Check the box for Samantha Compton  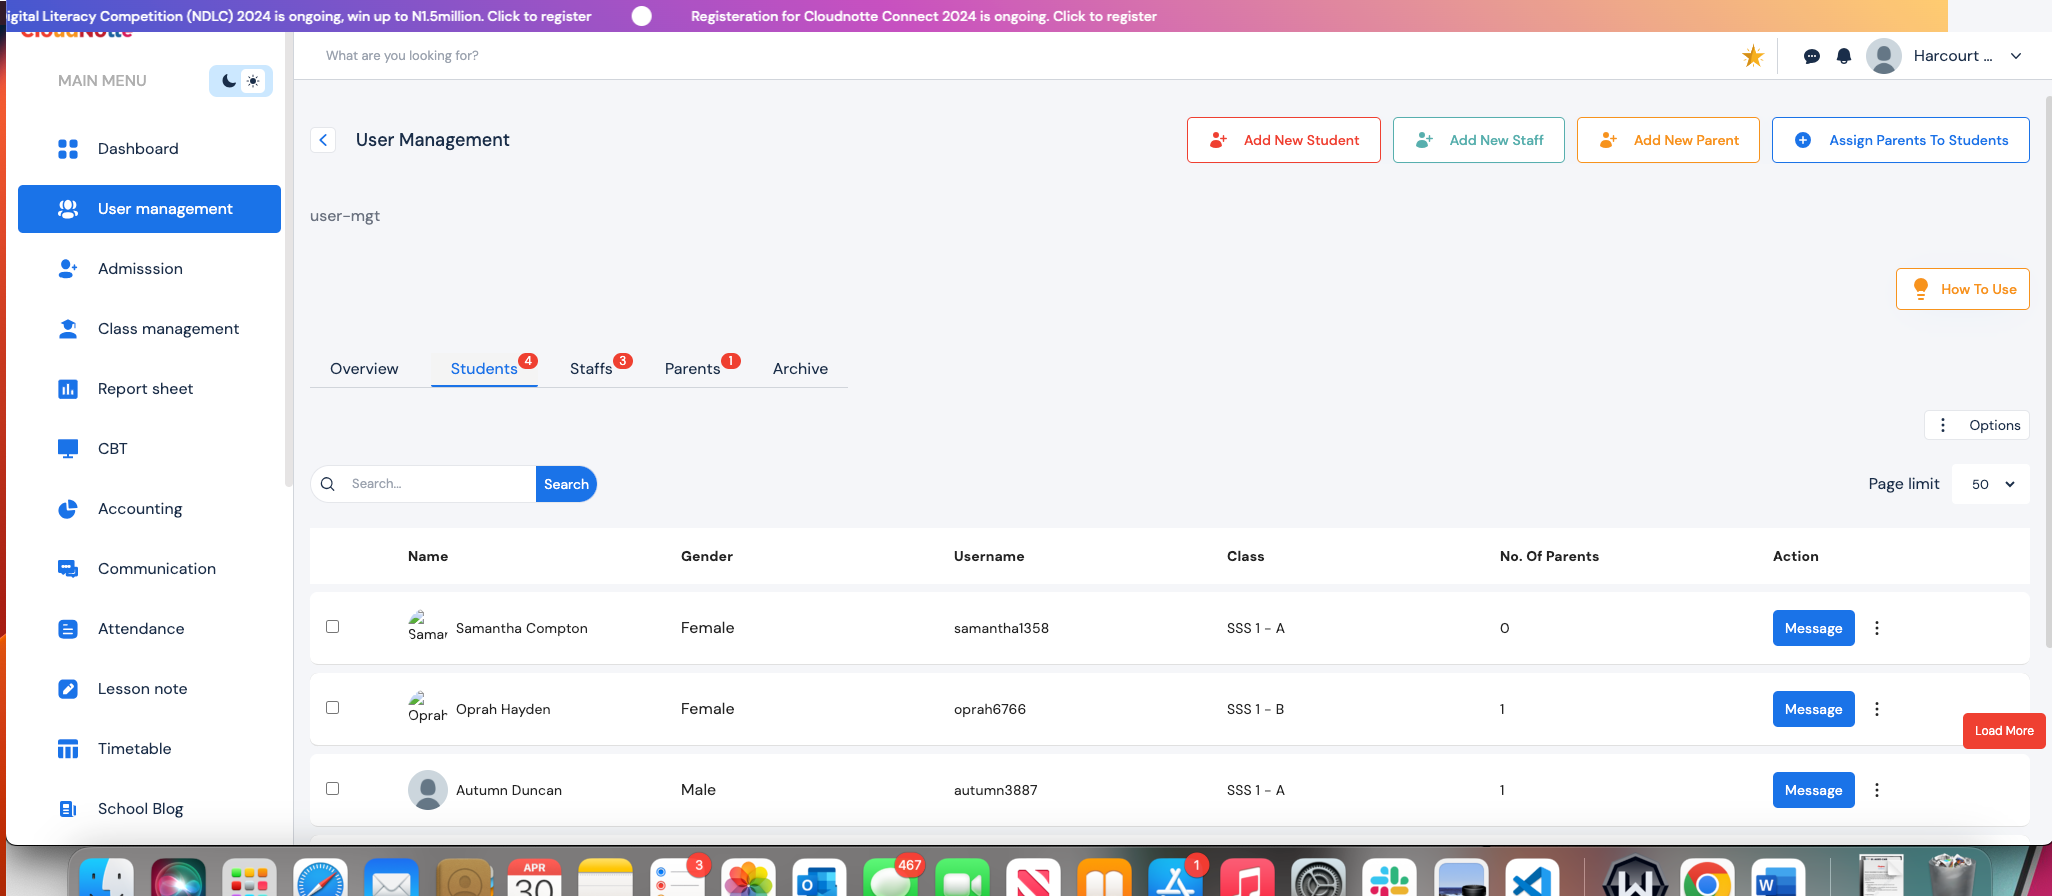coord(333,627)
